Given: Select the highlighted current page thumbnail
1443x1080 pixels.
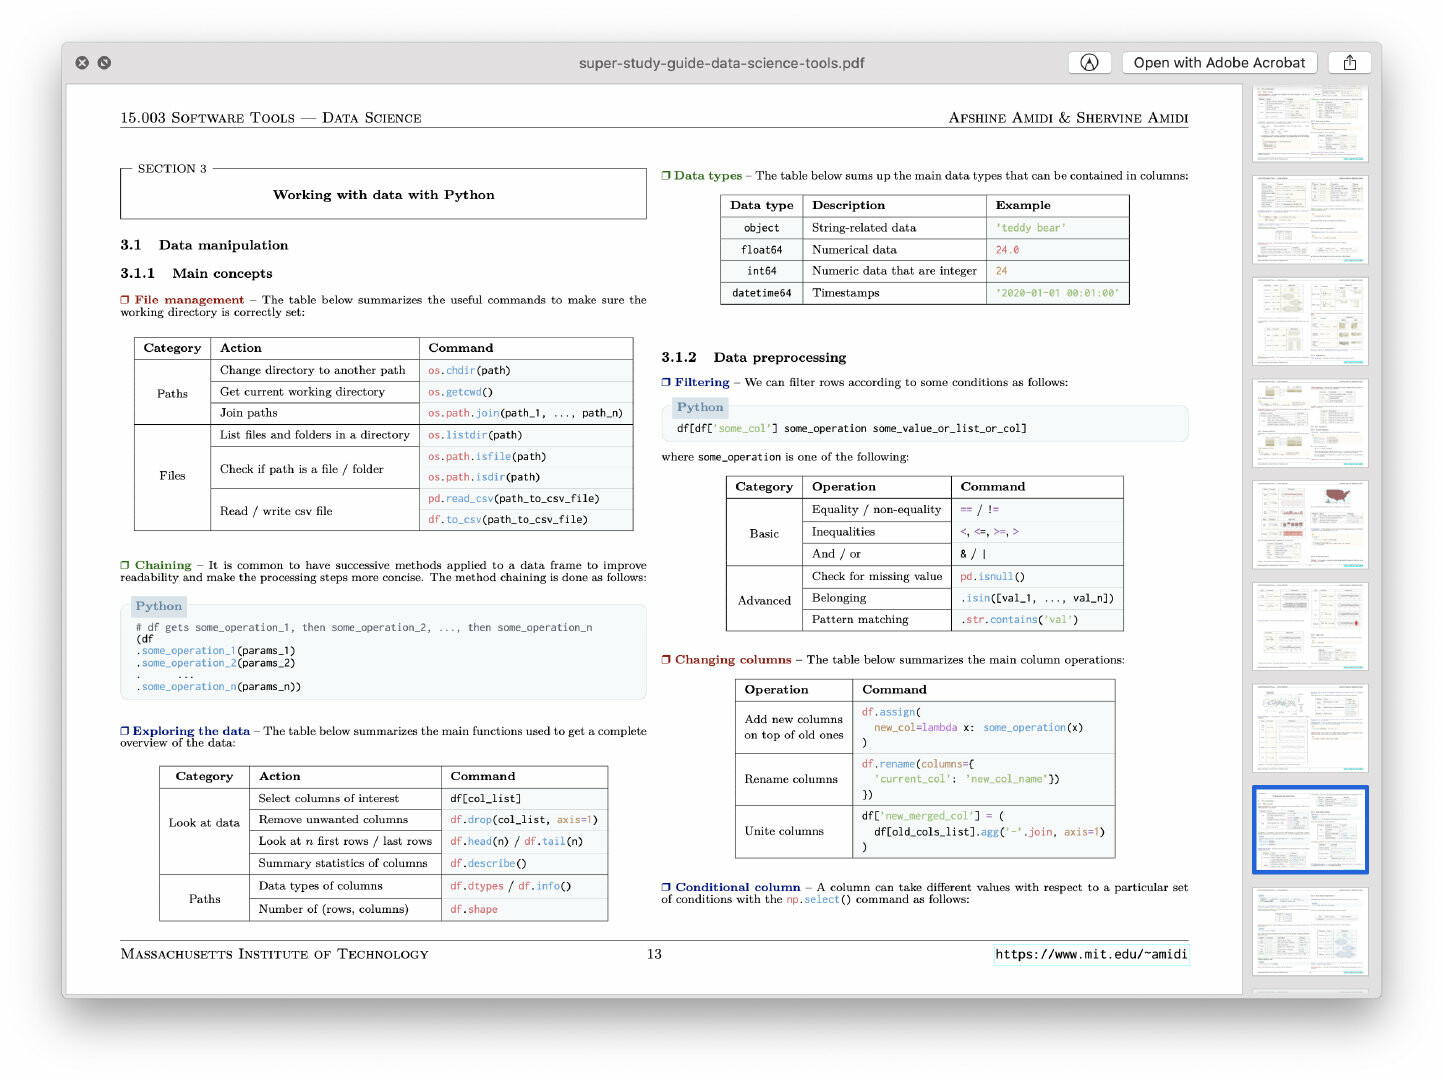Looking at the screenshot, I should [x=1310, y=830].
